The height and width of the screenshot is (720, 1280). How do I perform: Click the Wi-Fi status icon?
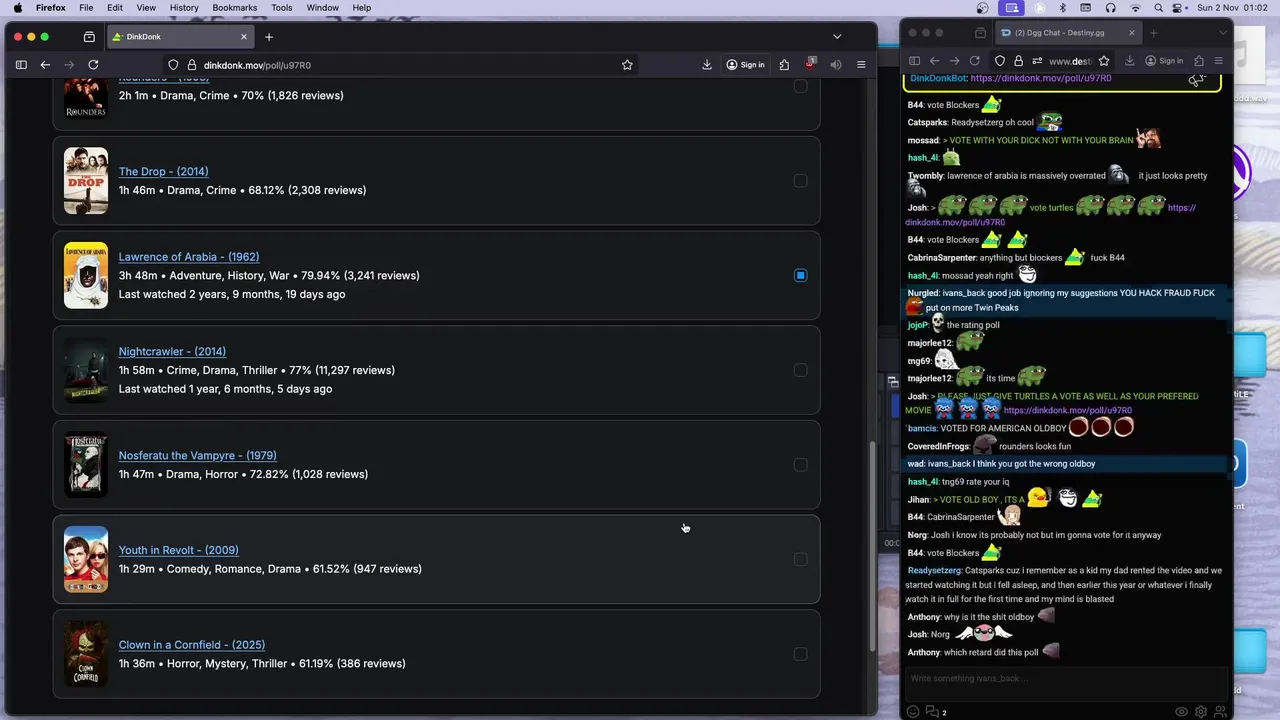(1135, 8)
